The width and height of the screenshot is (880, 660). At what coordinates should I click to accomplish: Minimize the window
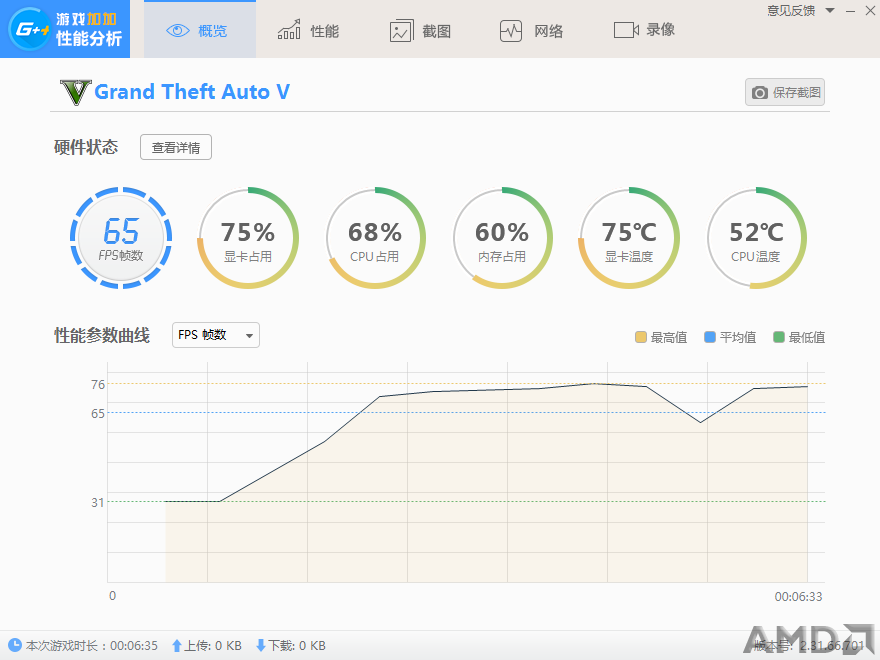[x=851, y=11]
